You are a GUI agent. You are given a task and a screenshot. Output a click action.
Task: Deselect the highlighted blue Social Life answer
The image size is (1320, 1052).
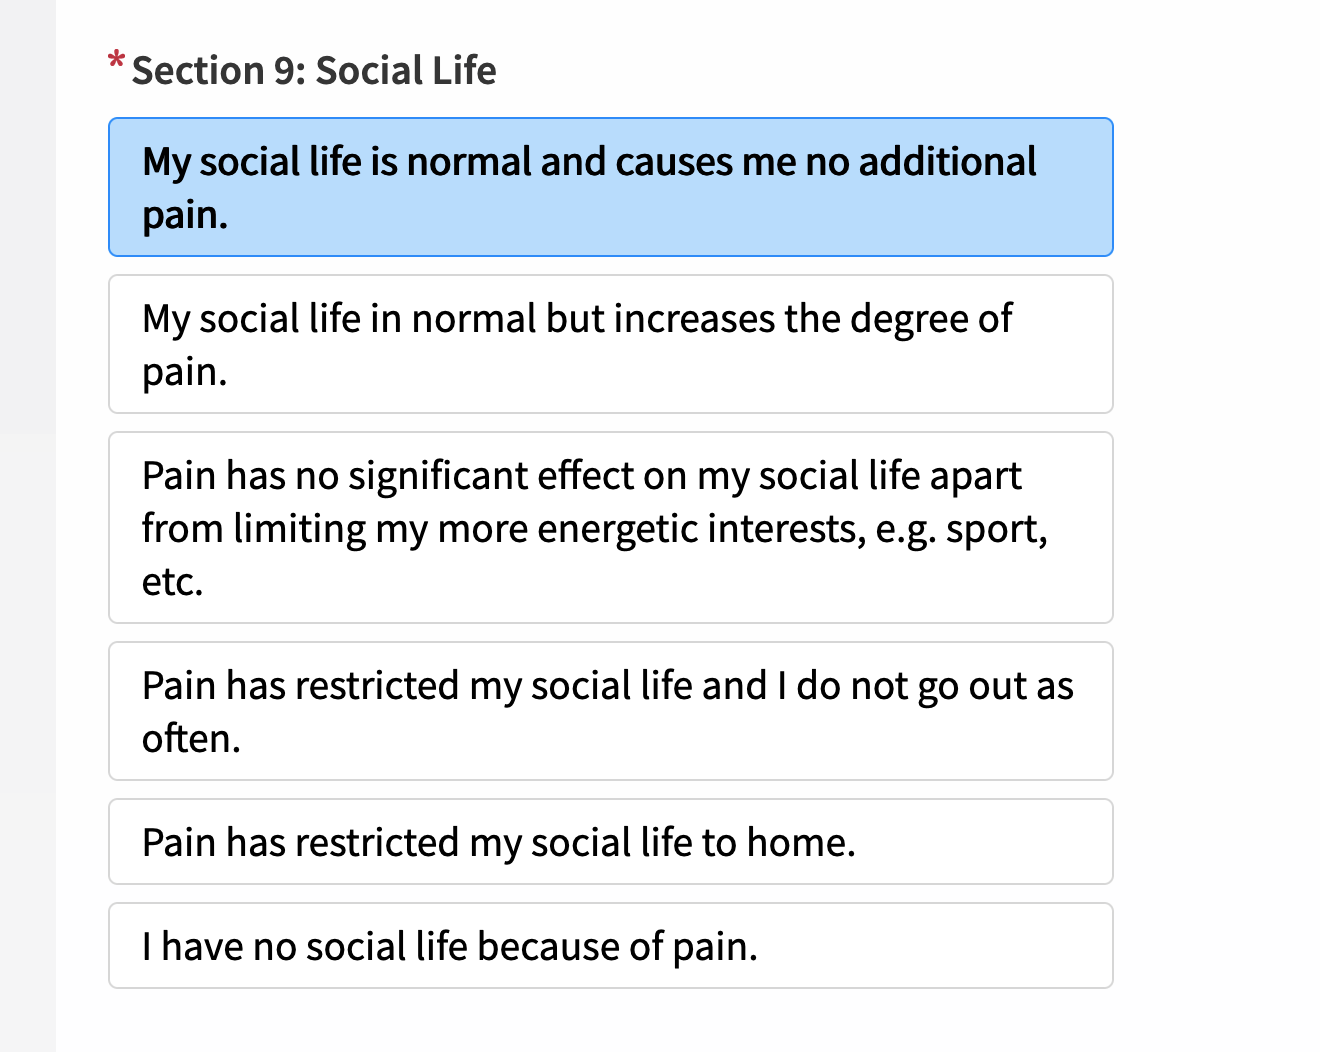click(610, 187)
